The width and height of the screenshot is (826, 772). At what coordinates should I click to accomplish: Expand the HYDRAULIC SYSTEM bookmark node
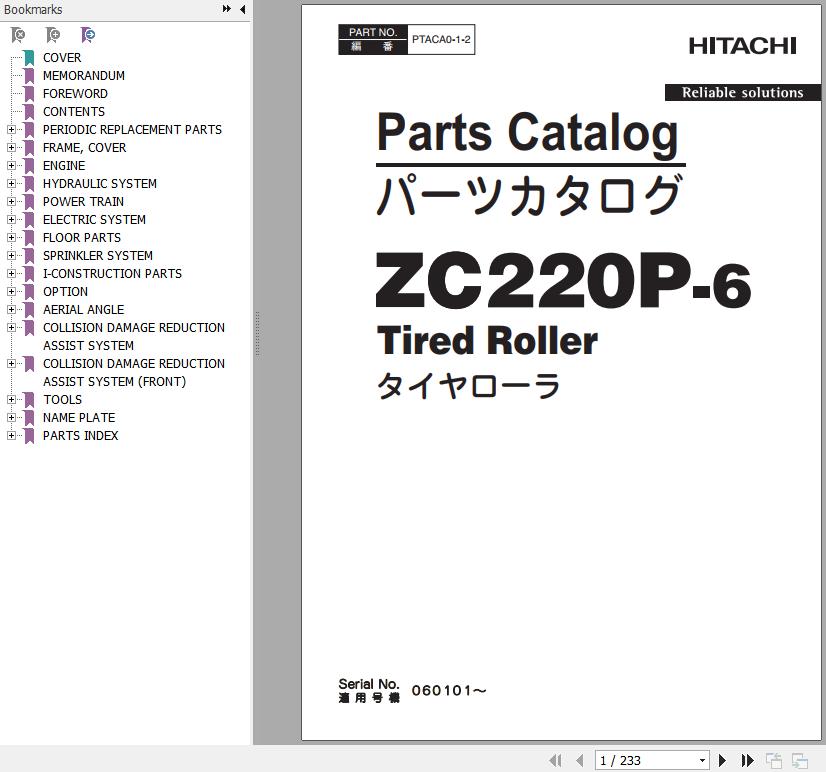[x=11, y=183]
